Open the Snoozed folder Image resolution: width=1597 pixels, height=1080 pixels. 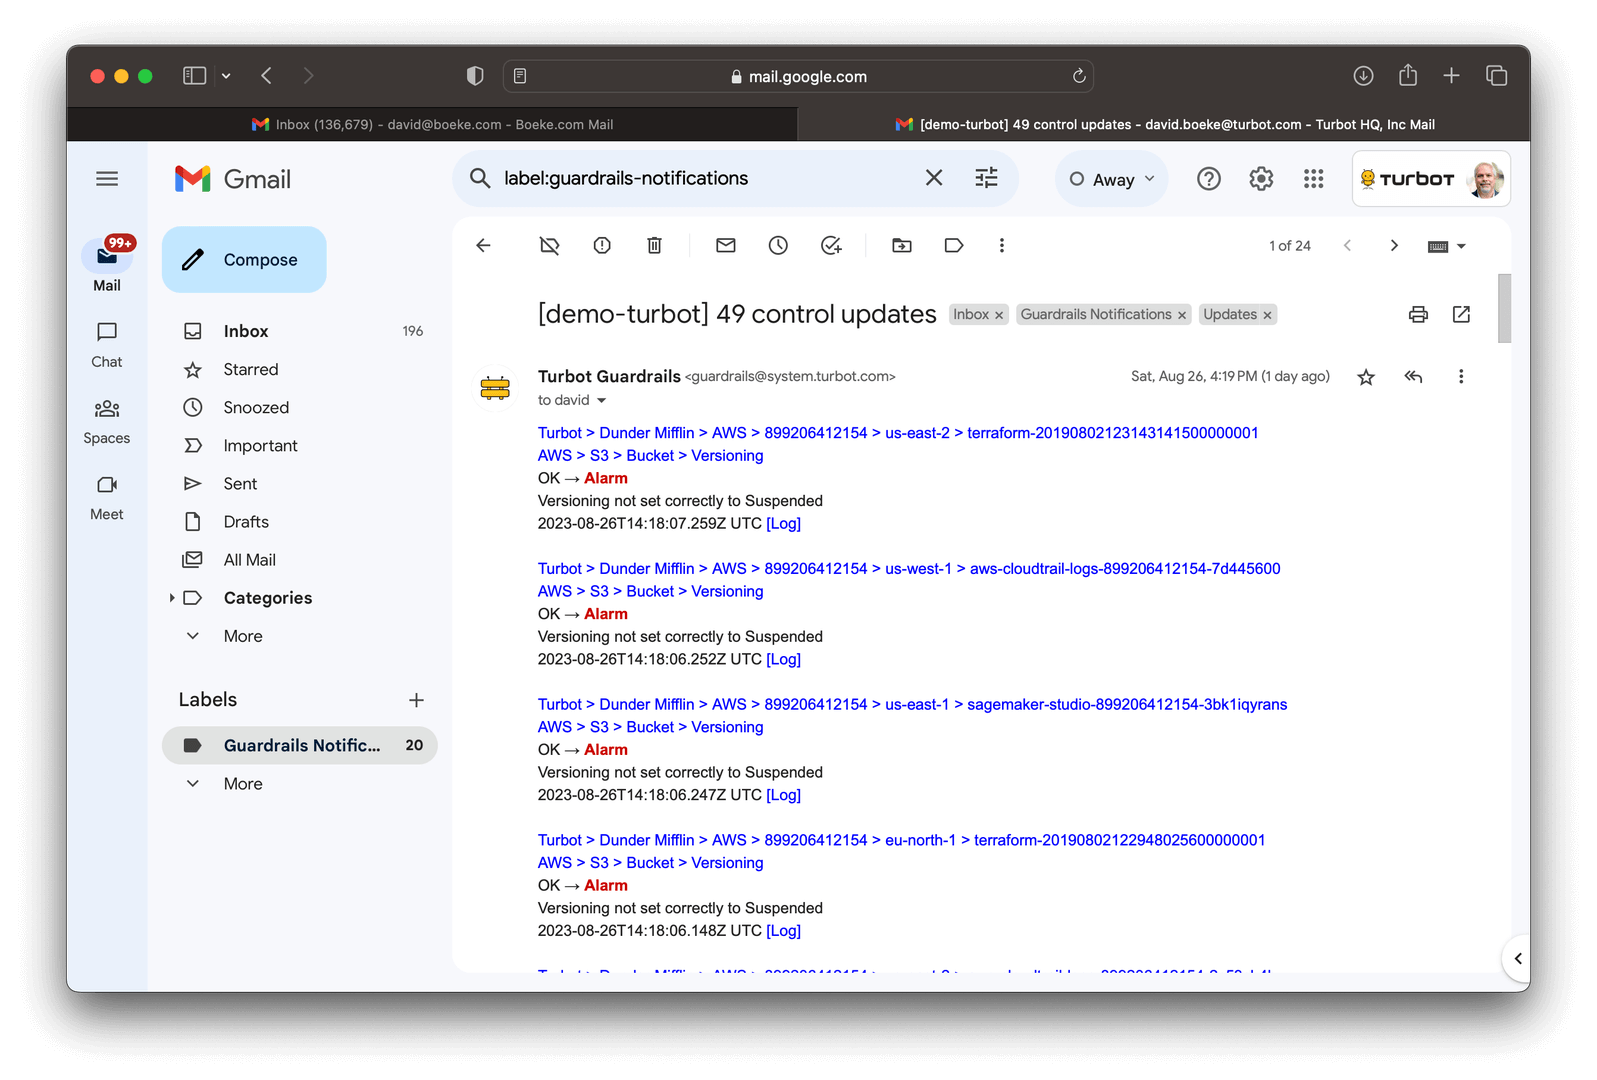[x=300, y=408]
